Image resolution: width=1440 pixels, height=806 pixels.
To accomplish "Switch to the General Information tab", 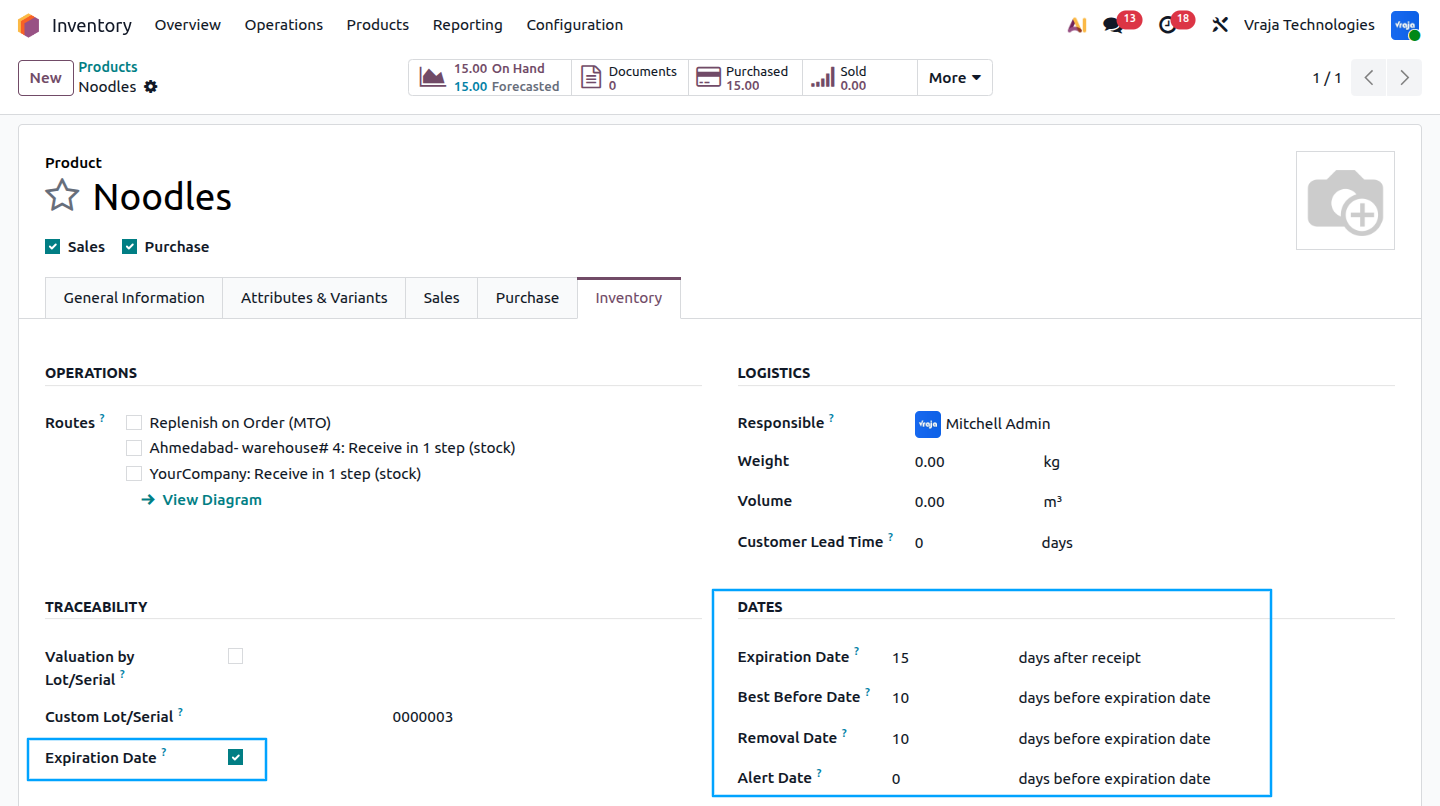I will (x=134, y=298).
